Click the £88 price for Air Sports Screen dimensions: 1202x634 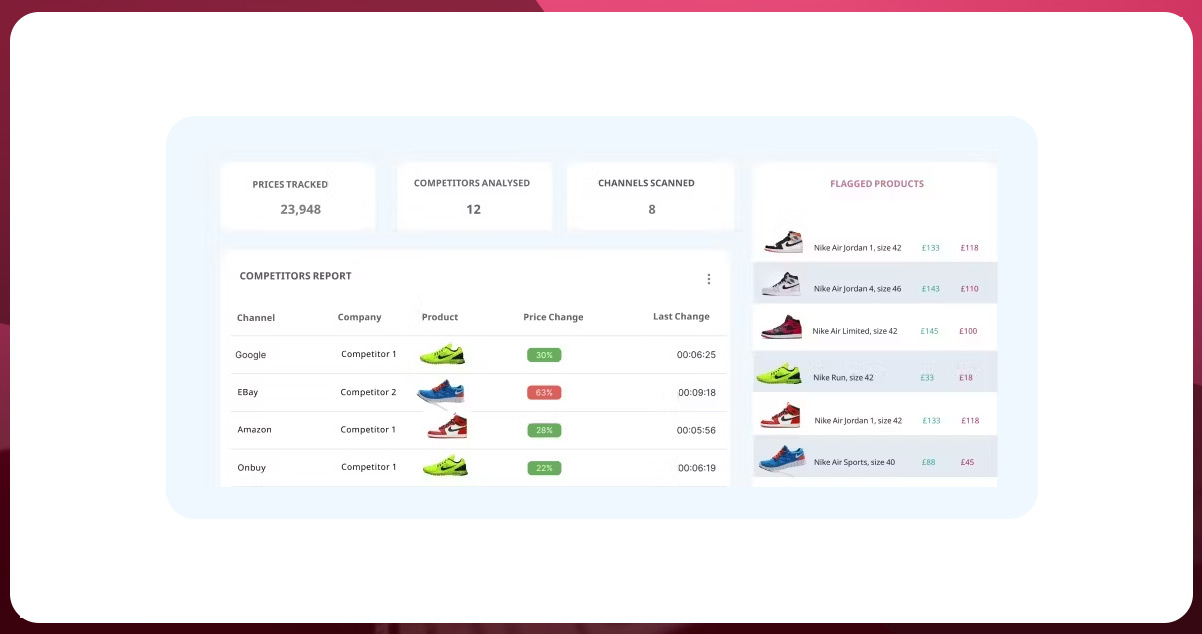tap(928, 463)
